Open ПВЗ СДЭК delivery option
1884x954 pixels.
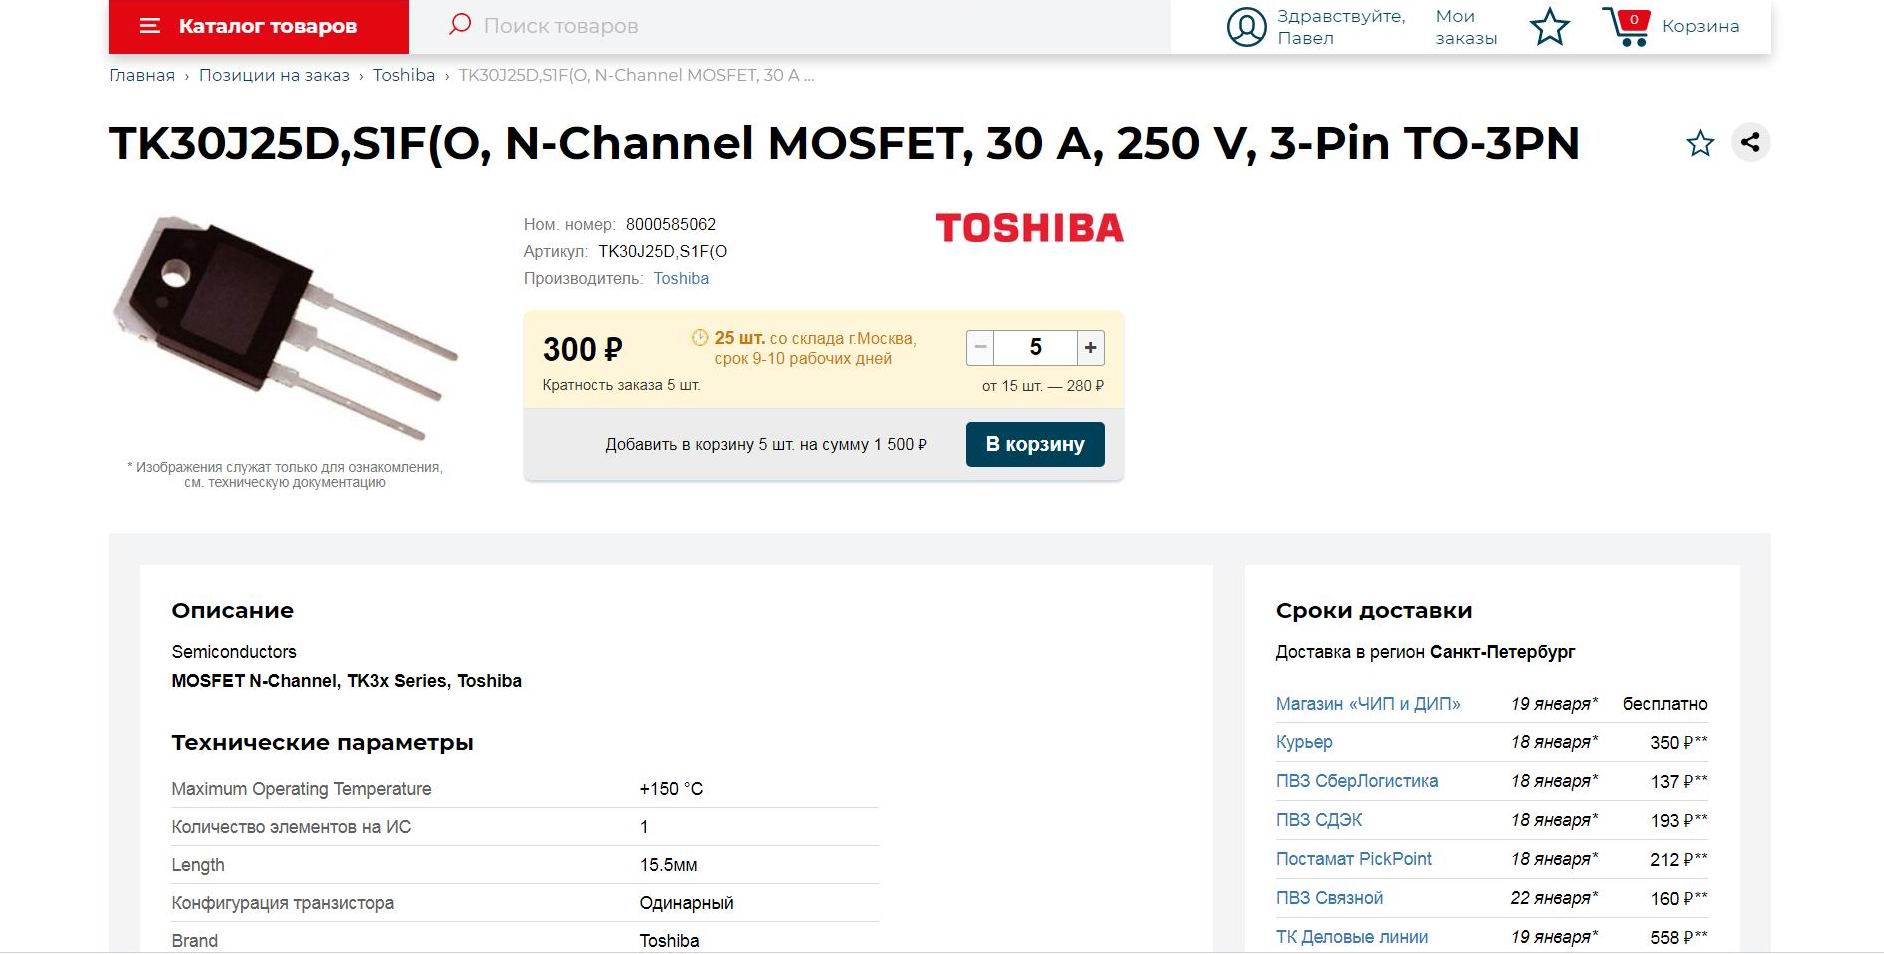pos(1319,820)
